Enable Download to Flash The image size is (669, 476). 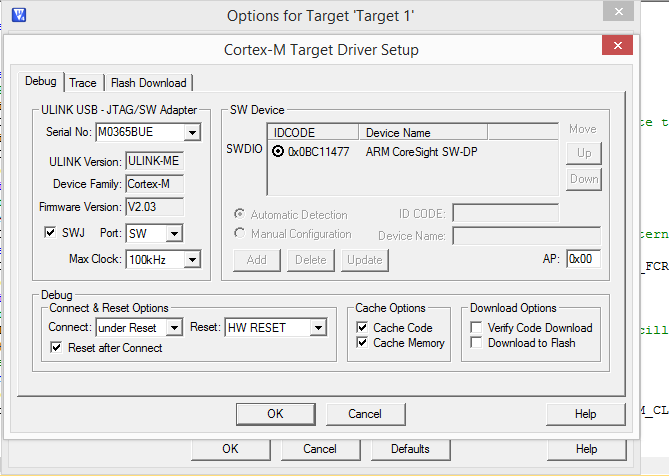pyautogui.click(x=476, y=342)
